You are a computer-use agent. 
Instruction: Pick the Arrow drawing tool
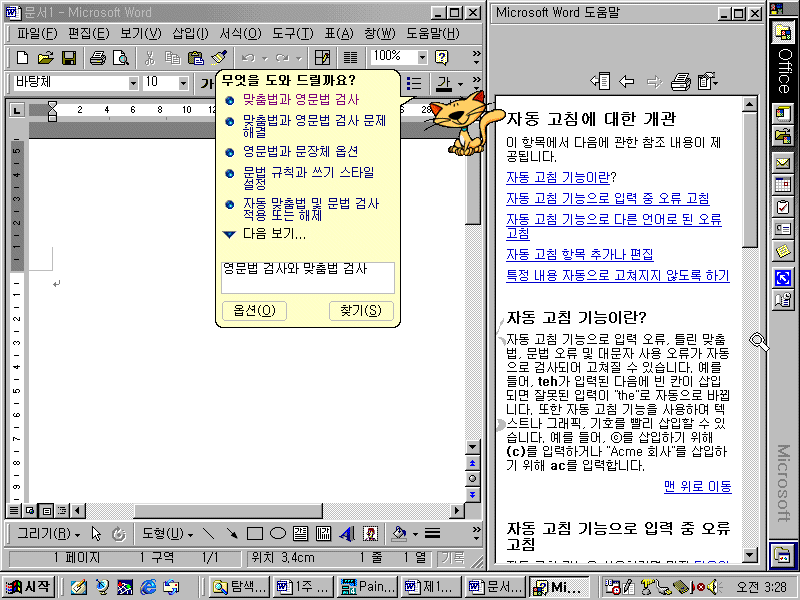[x=232, y=534]
